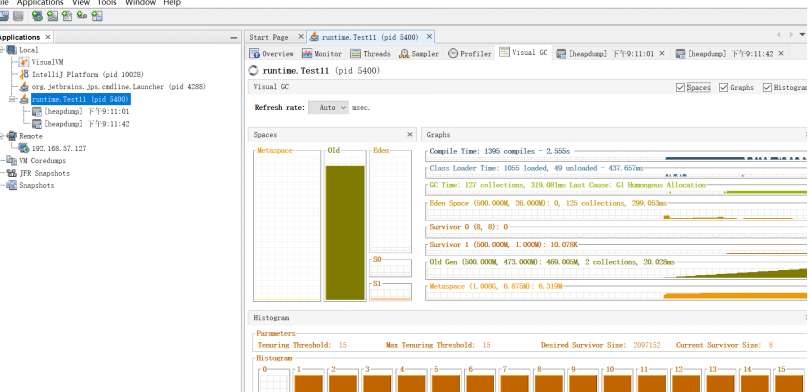
Task: Click the icon on heapdump 9:11:42 tab
Action: tap(680, 54)
